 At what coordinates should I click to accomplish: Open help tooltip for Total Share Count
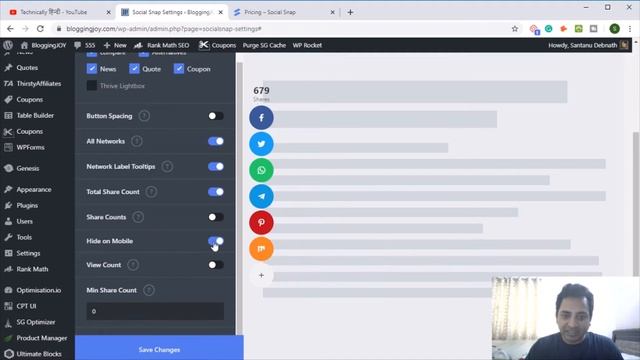[x=151, y=192]
